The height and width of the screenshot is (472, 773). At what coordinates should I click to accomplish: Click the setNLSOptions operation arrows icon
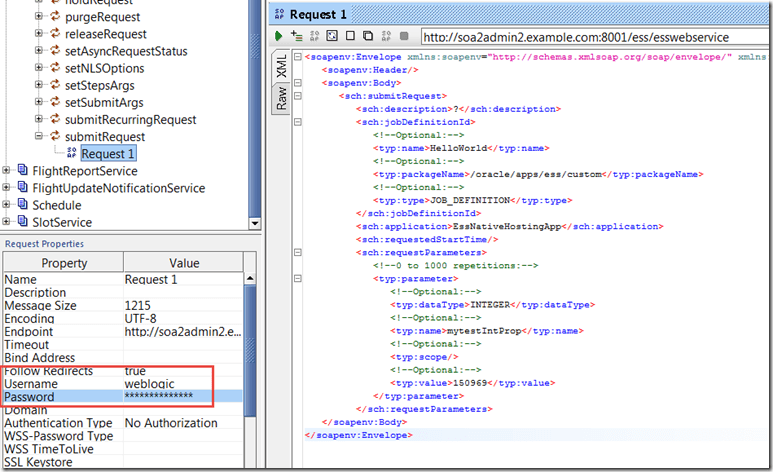tap(53, 69)
